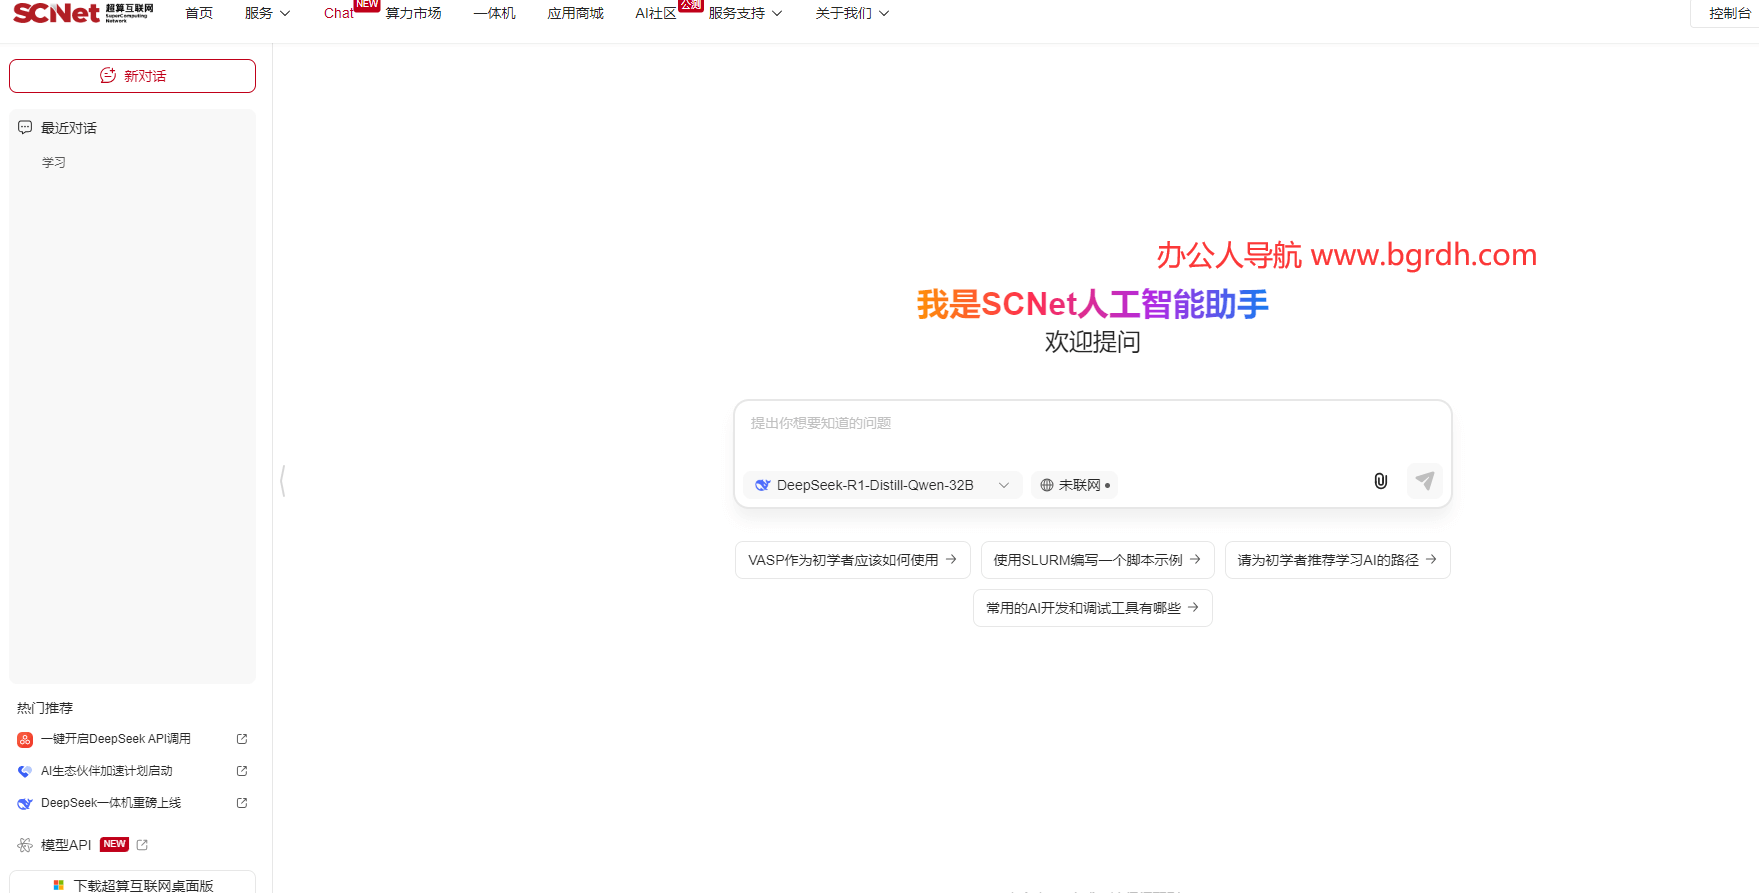Open the DeepSeek-R1-Distill-Qwen-32B model selector
This screenshot has height=893, width=1759.
882,485
